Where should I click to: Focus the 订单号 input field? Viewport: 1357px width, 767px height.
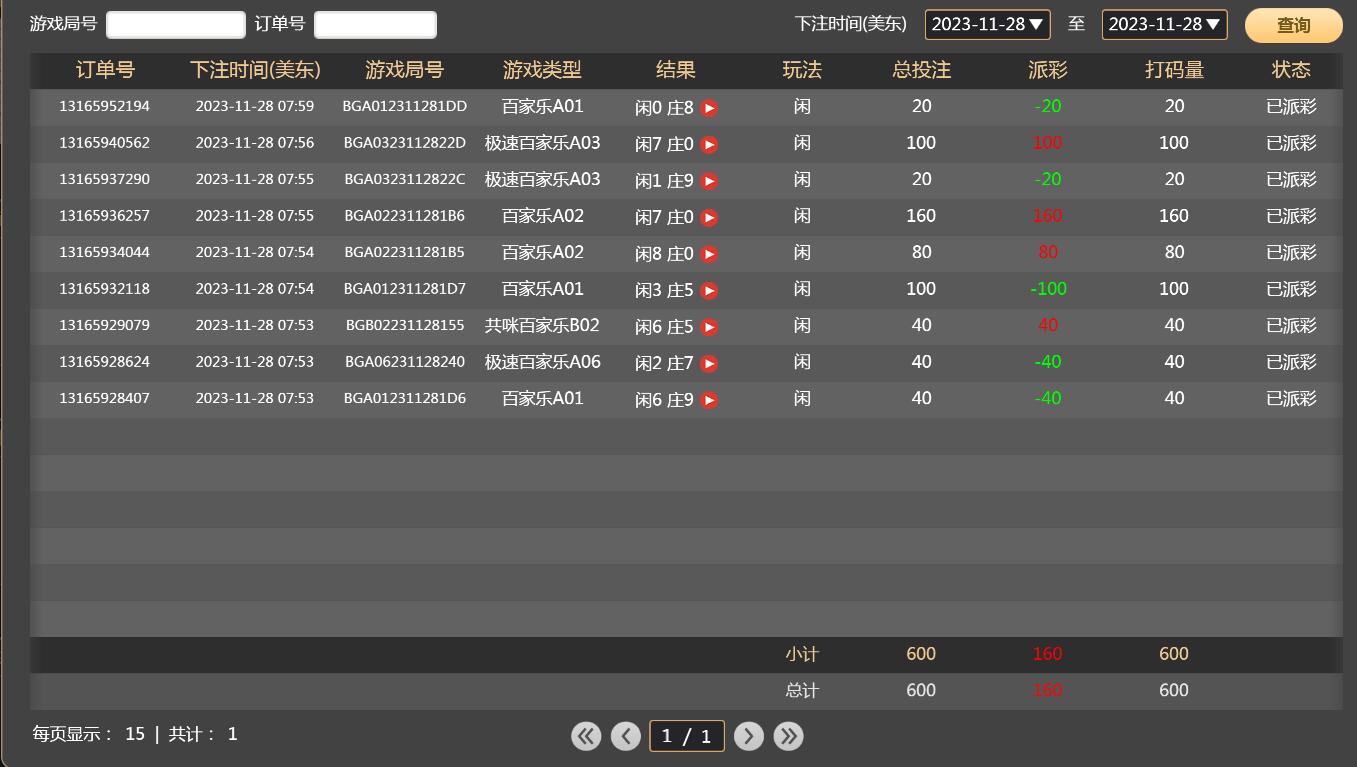pyautogui.click(x=375, y=24)
